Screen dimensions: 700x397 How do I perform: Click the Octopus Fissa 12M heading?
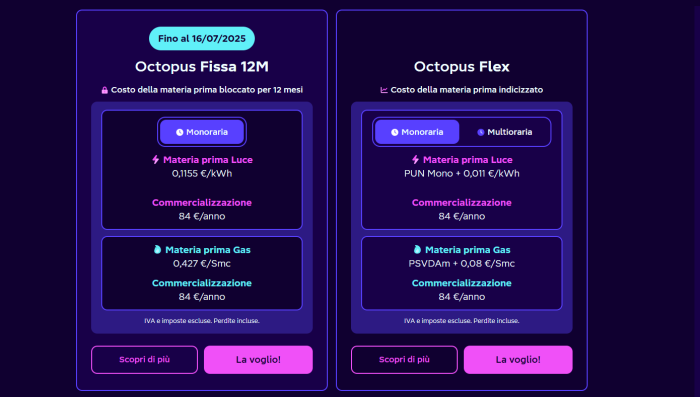(x=202, y=67)
